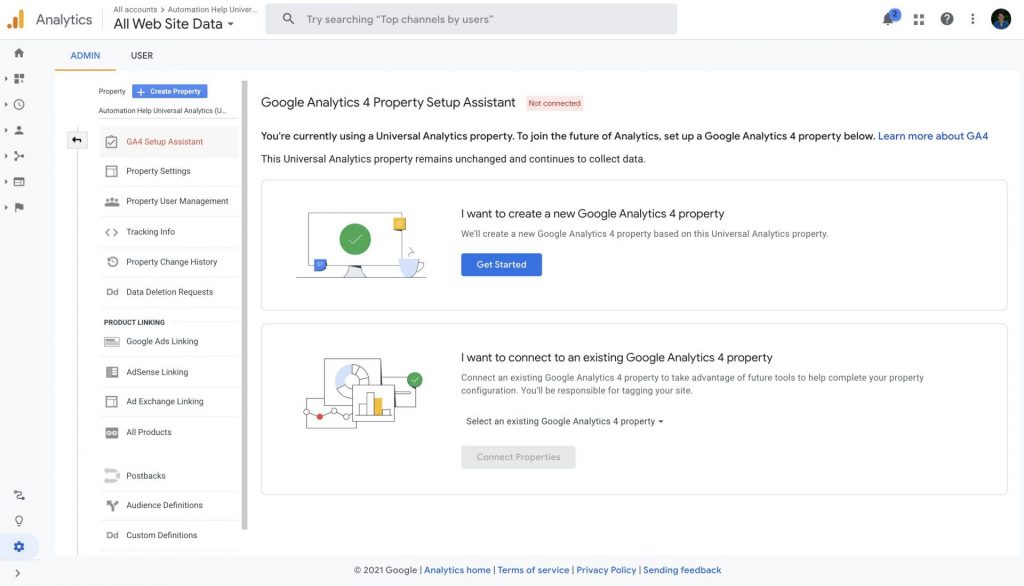Image resolution: width=1024 pixels, height=586 pixels.
Task: Expand the Audience section arrow in sidebar
Action: click(6, 130)
